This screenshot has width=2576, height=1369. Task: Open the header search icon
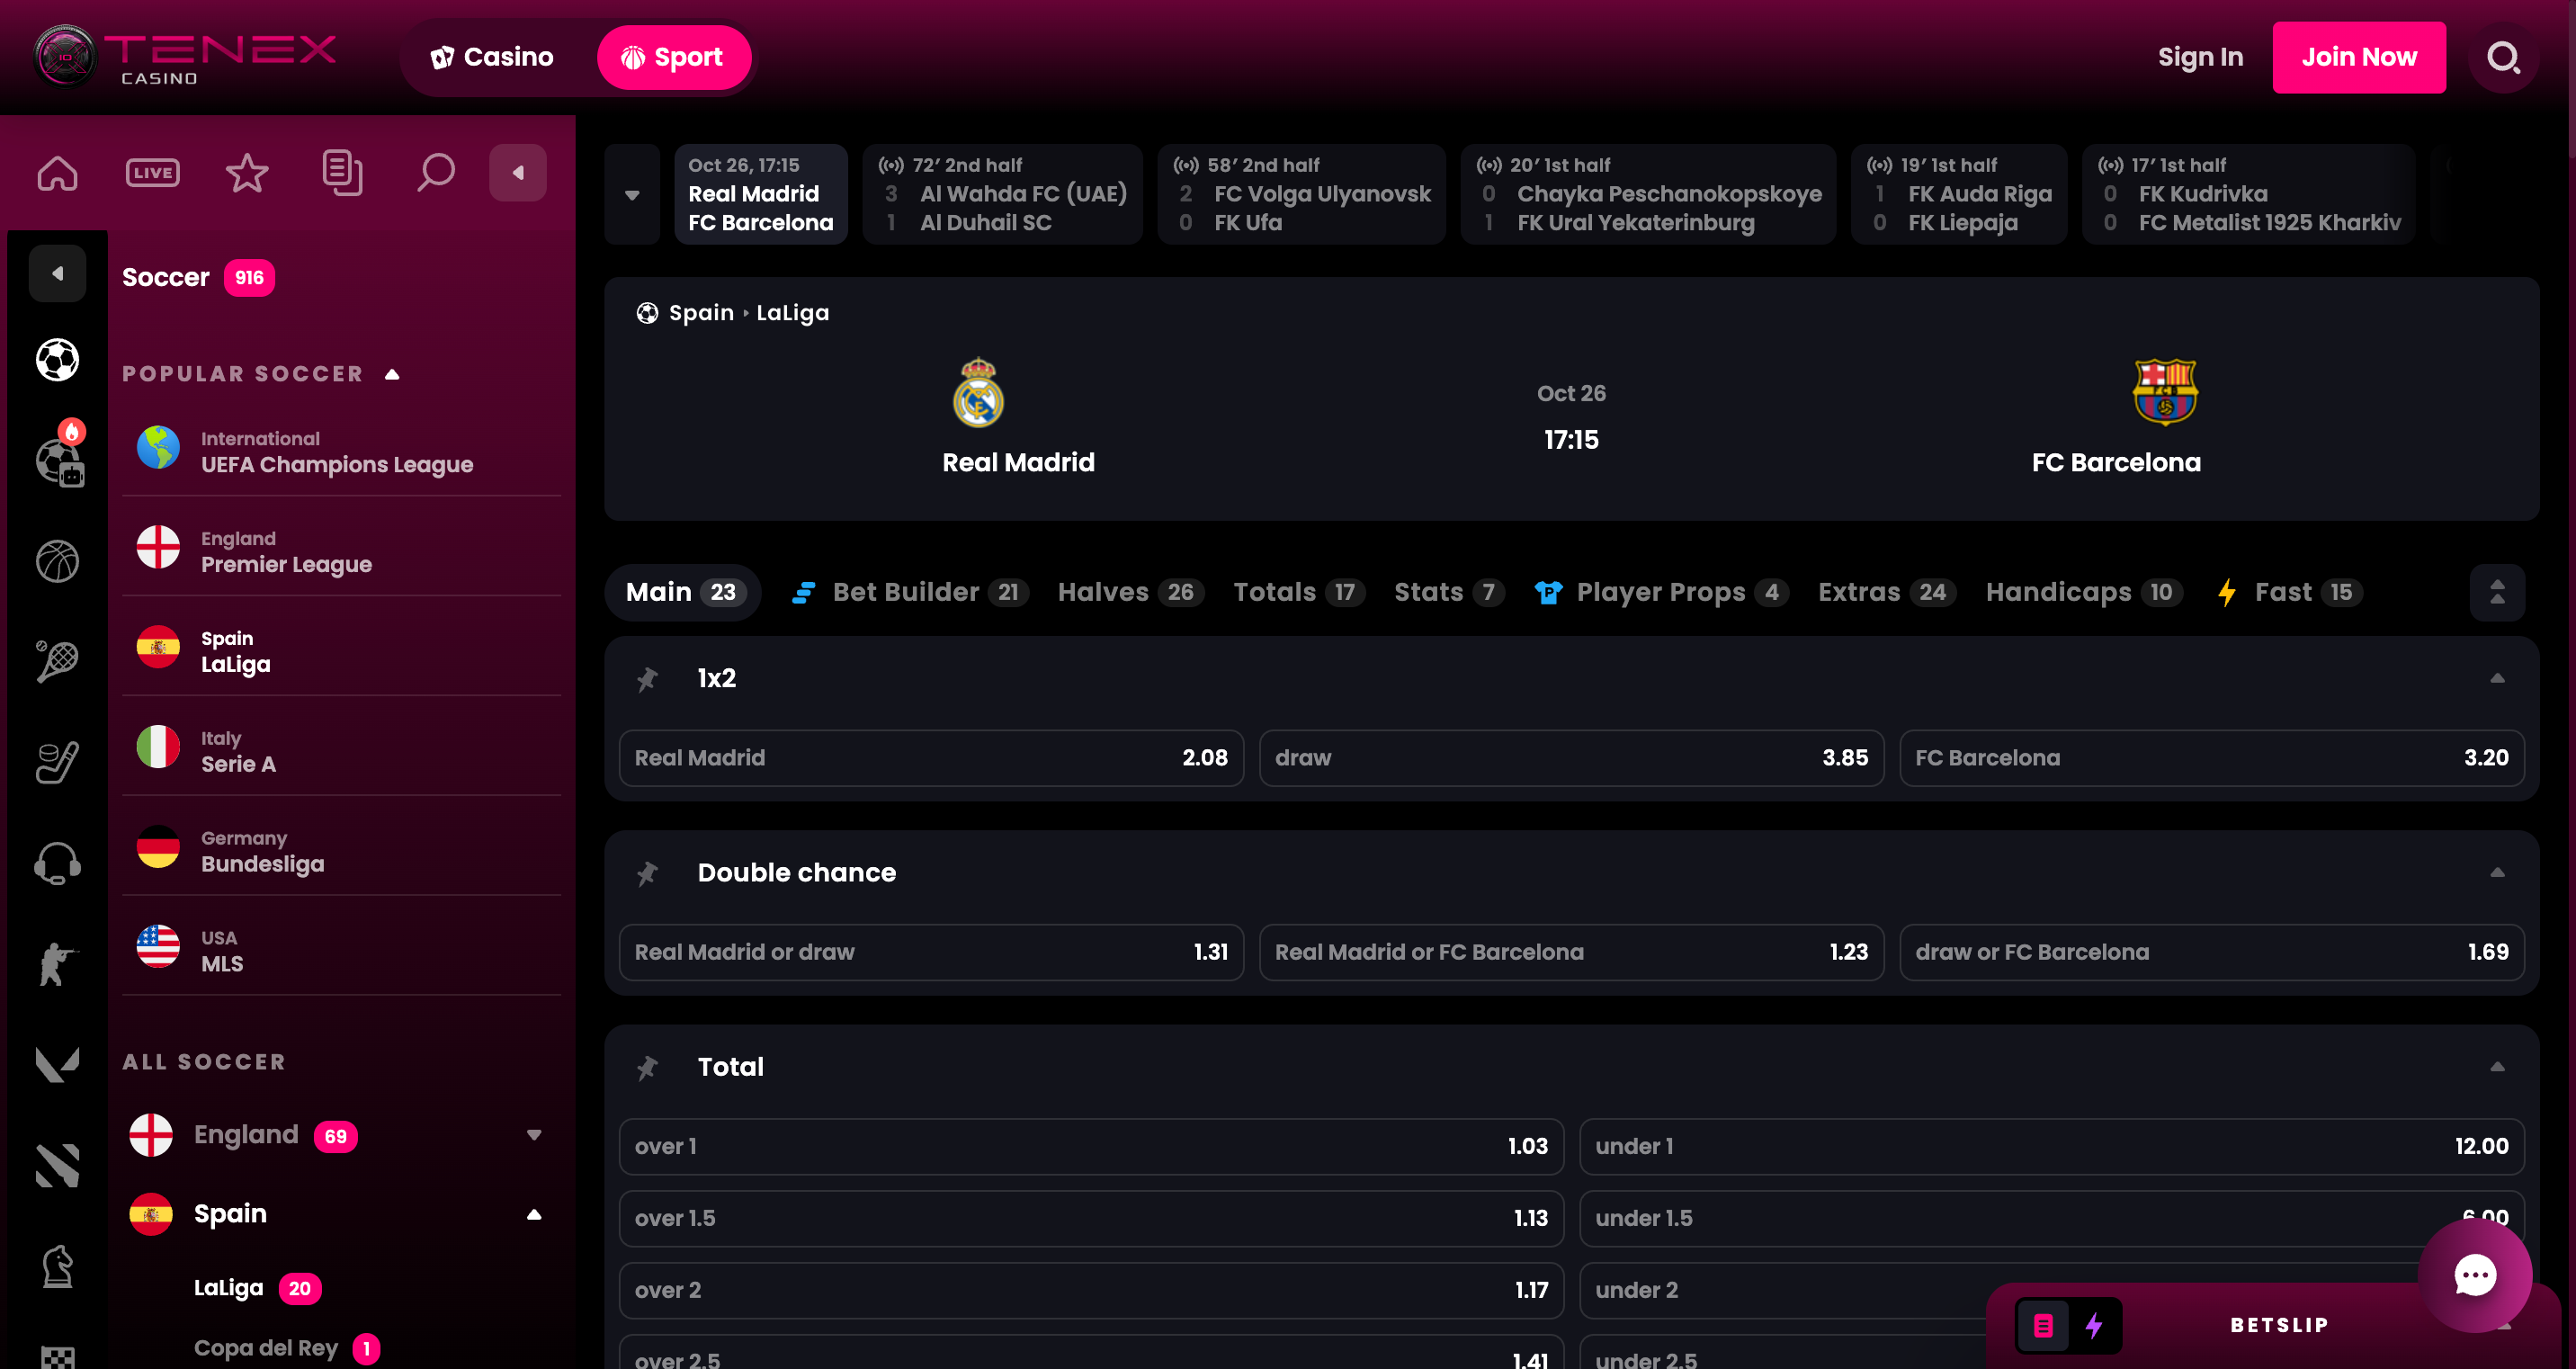click(x=2503, y=58)
